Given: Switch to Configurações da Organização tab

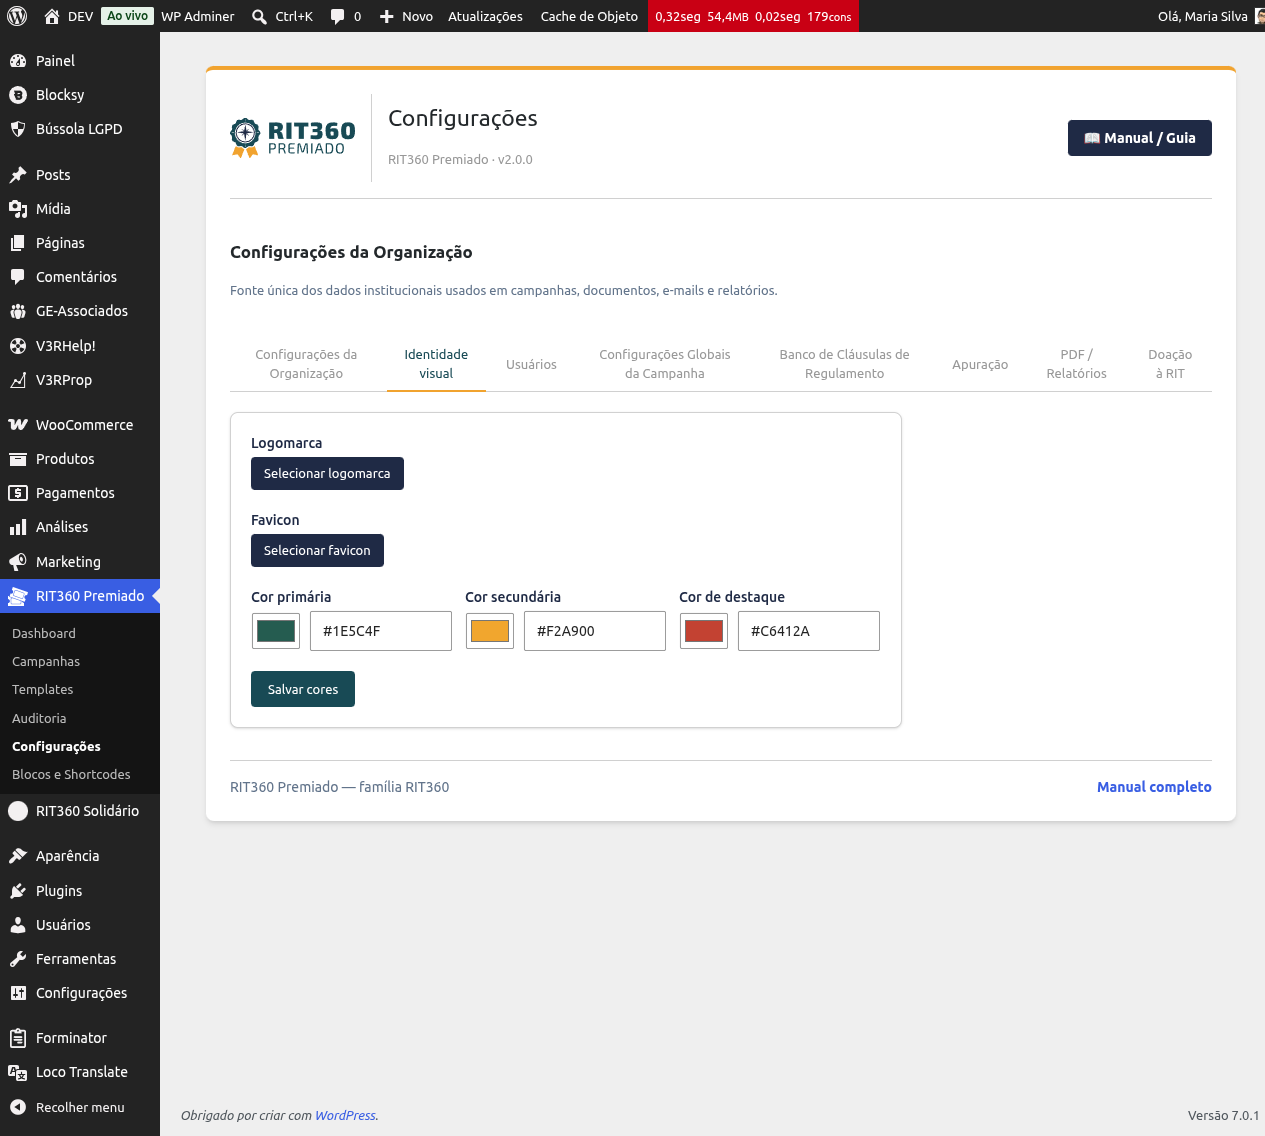Looking at the screenshot, I should pyautogui.click(x=306, y=364).
